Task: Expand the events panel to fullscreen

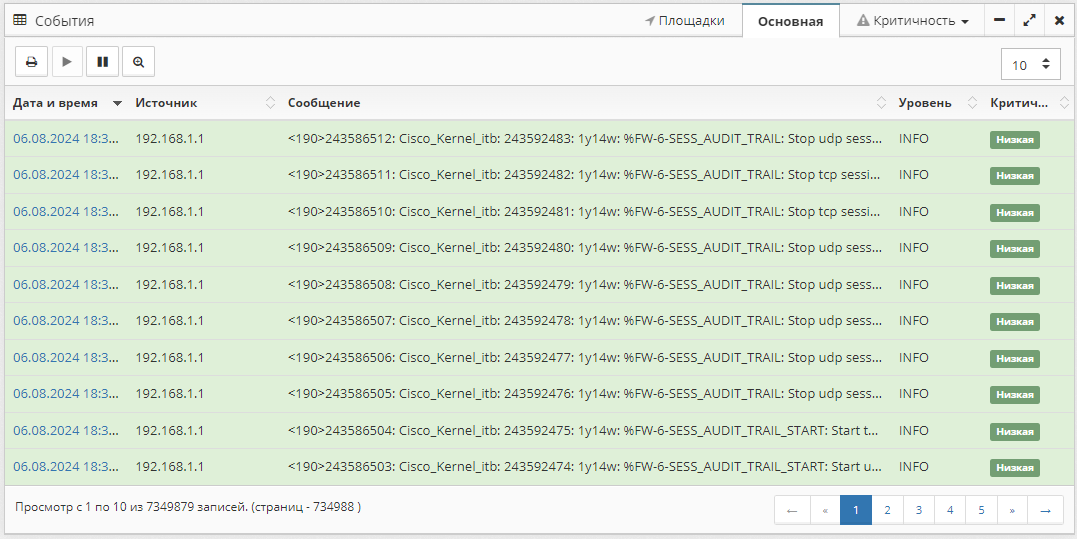Action: tap(1029, 20)
